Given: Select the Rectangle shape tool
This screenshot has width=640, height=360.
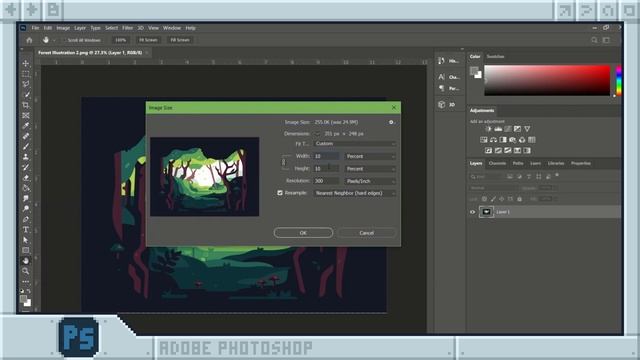Looking at the screenshot, I should point(26,250).
